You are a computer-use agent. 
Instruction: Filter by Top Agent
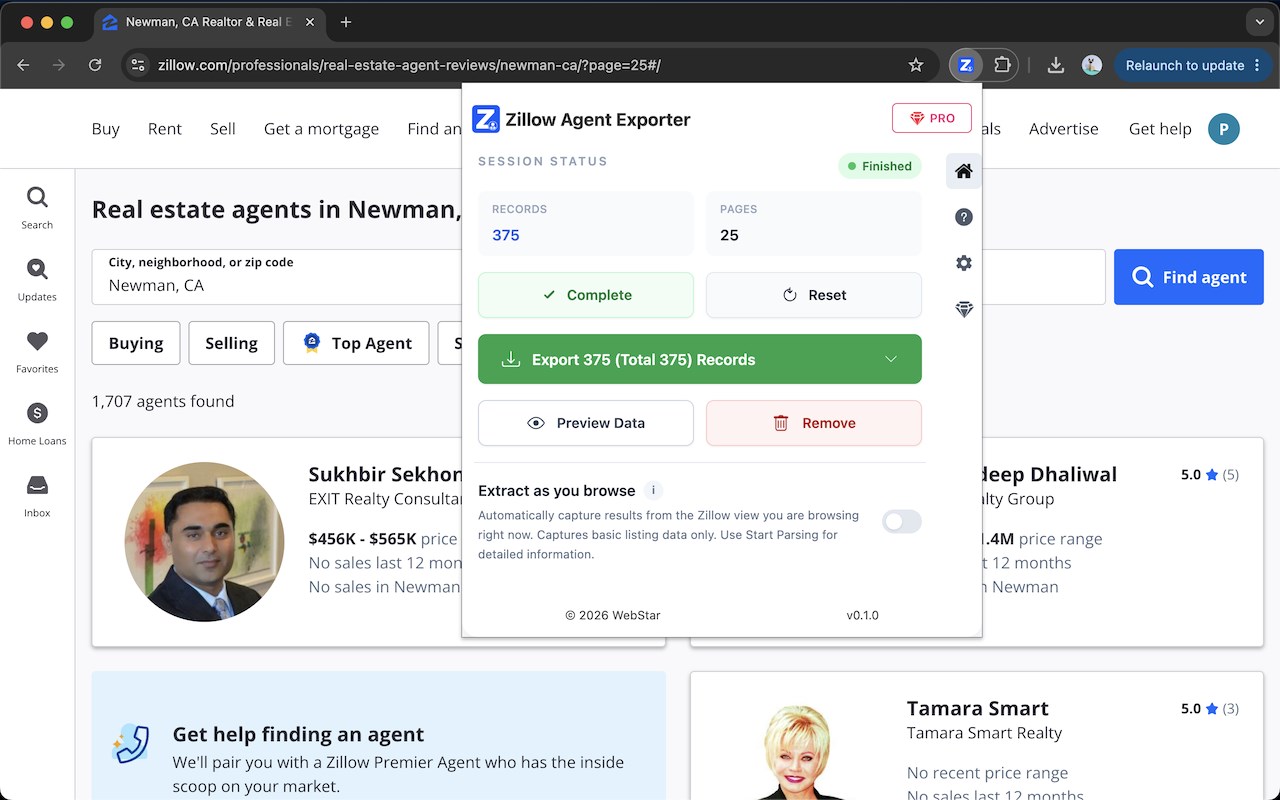[356, 343]
